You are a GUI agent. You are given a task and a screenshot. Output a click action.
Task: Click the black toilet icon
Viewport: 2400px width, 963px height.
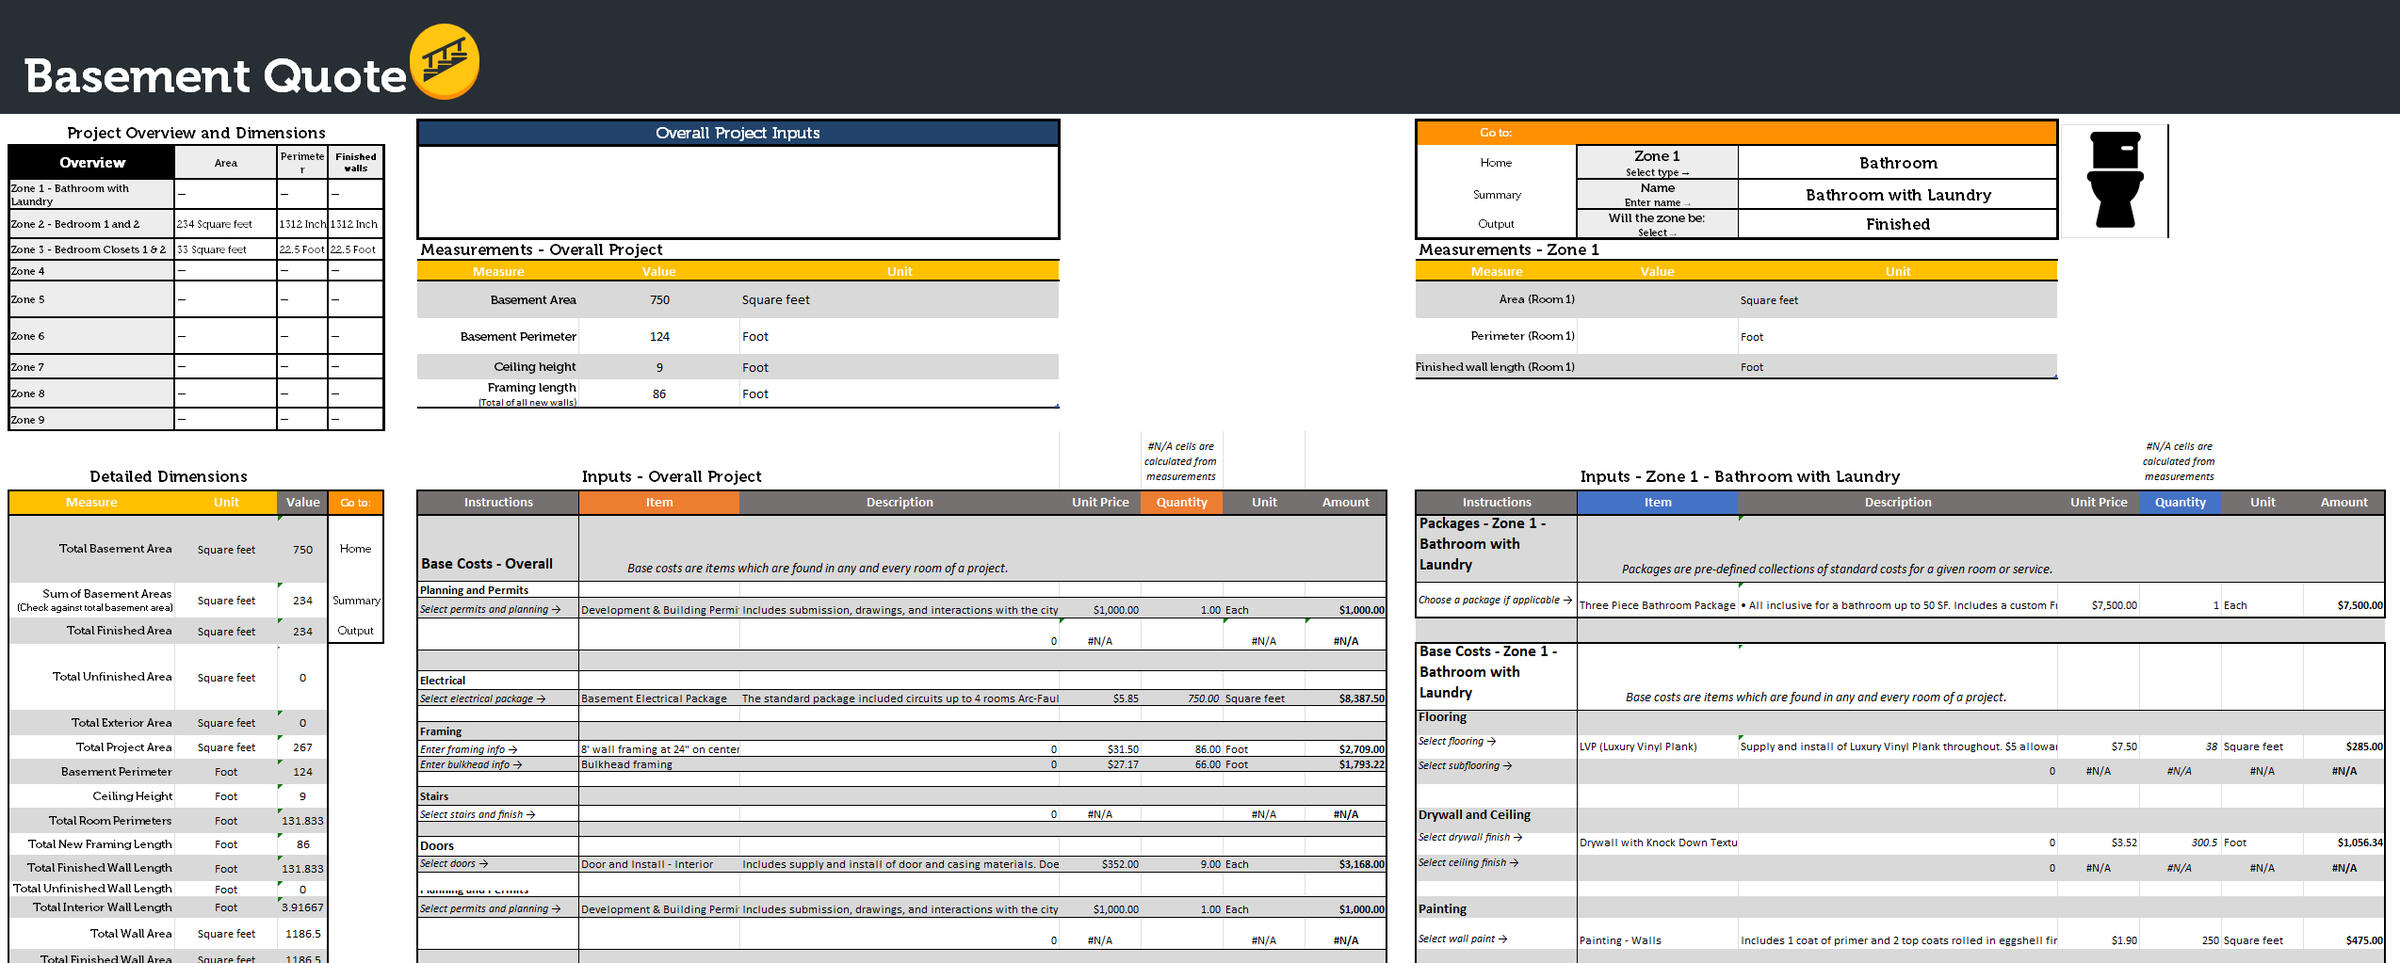[x=2115, y=180]
